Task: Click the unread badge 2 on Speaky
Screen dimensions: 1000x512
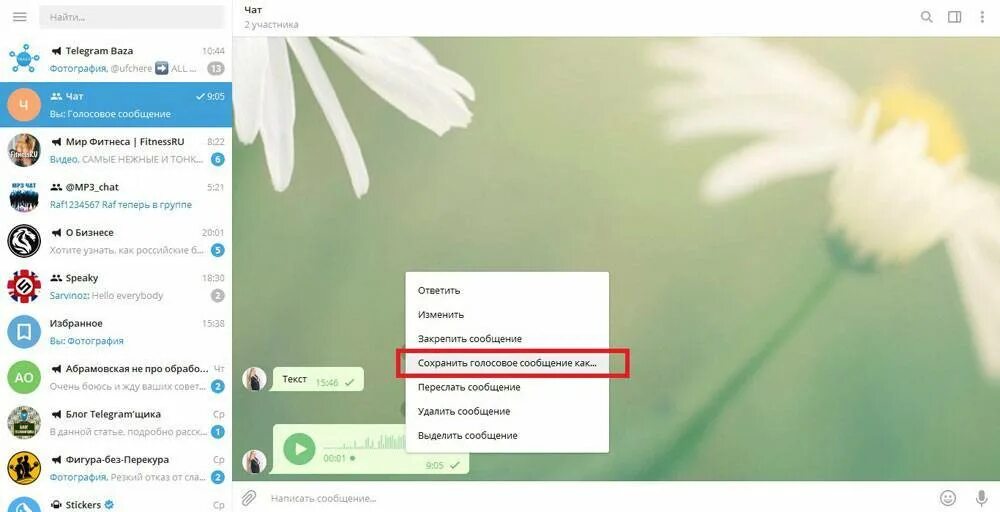Action: (218, 296)
